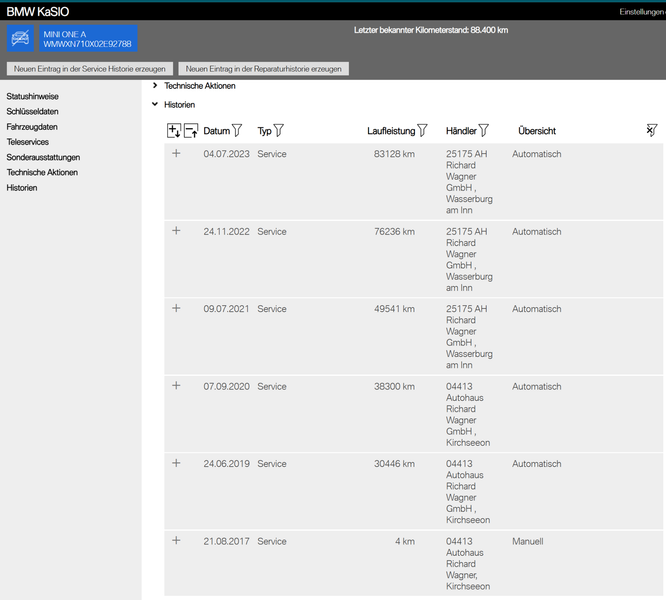666x600 pixels.
Task: Click the date 24.11.2022
Action: pyautogui.click(x=226, y=231)
